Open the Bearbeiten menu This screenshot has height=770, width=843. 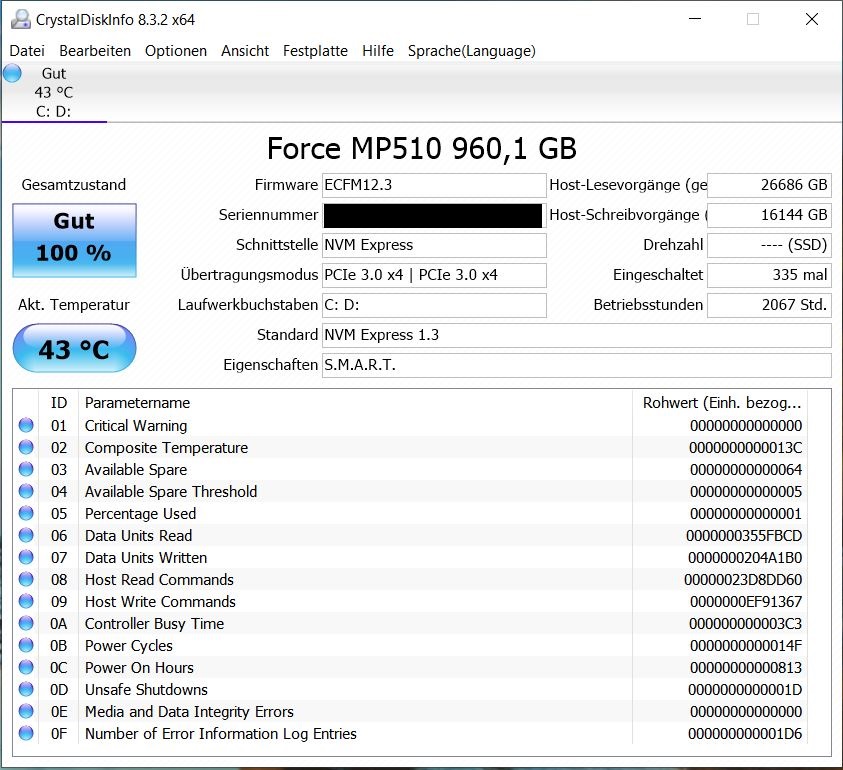(x=95, y=51)
